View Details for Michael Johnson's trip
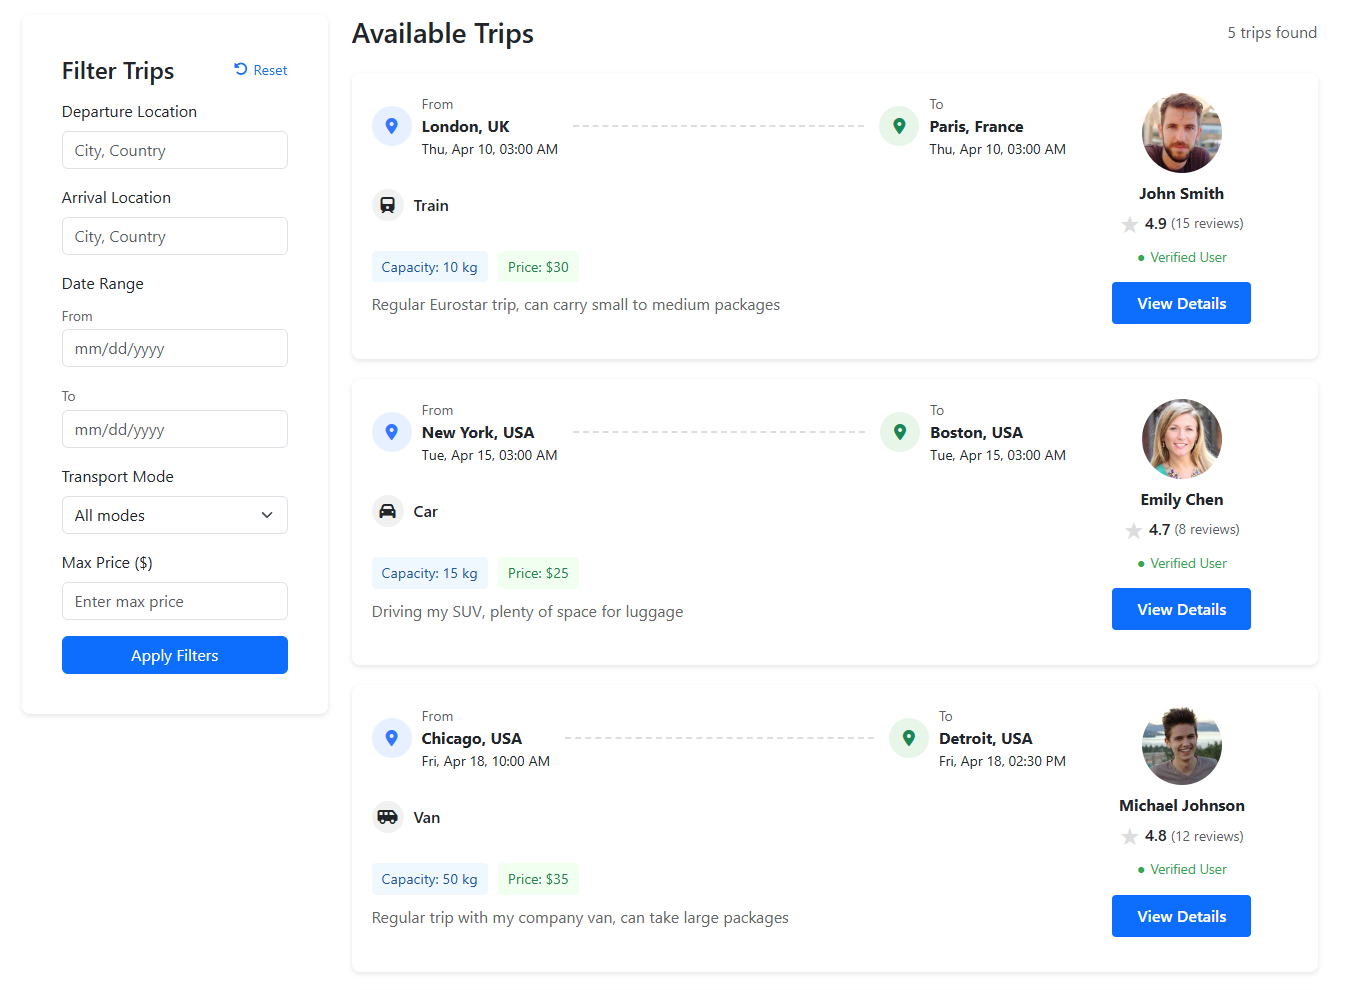Viewport: 1347px width, 990px height. pos(1181,915)
